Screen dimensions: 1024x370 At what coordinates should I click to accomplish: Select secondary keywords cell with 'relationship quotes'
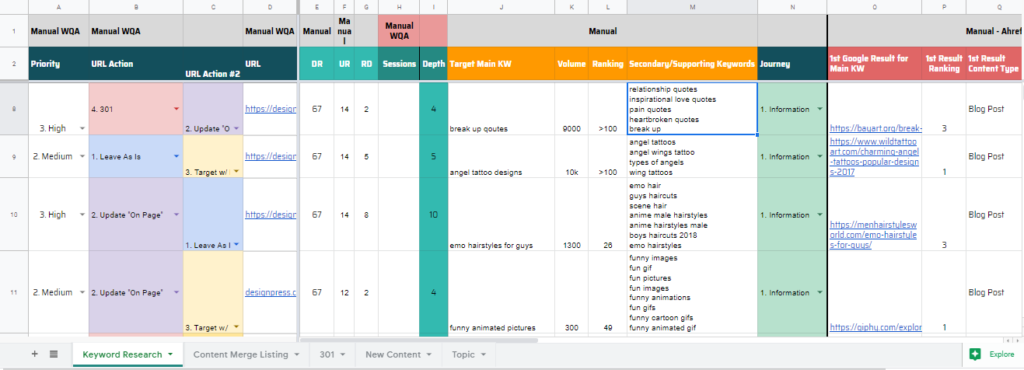[x=692, y=108]
